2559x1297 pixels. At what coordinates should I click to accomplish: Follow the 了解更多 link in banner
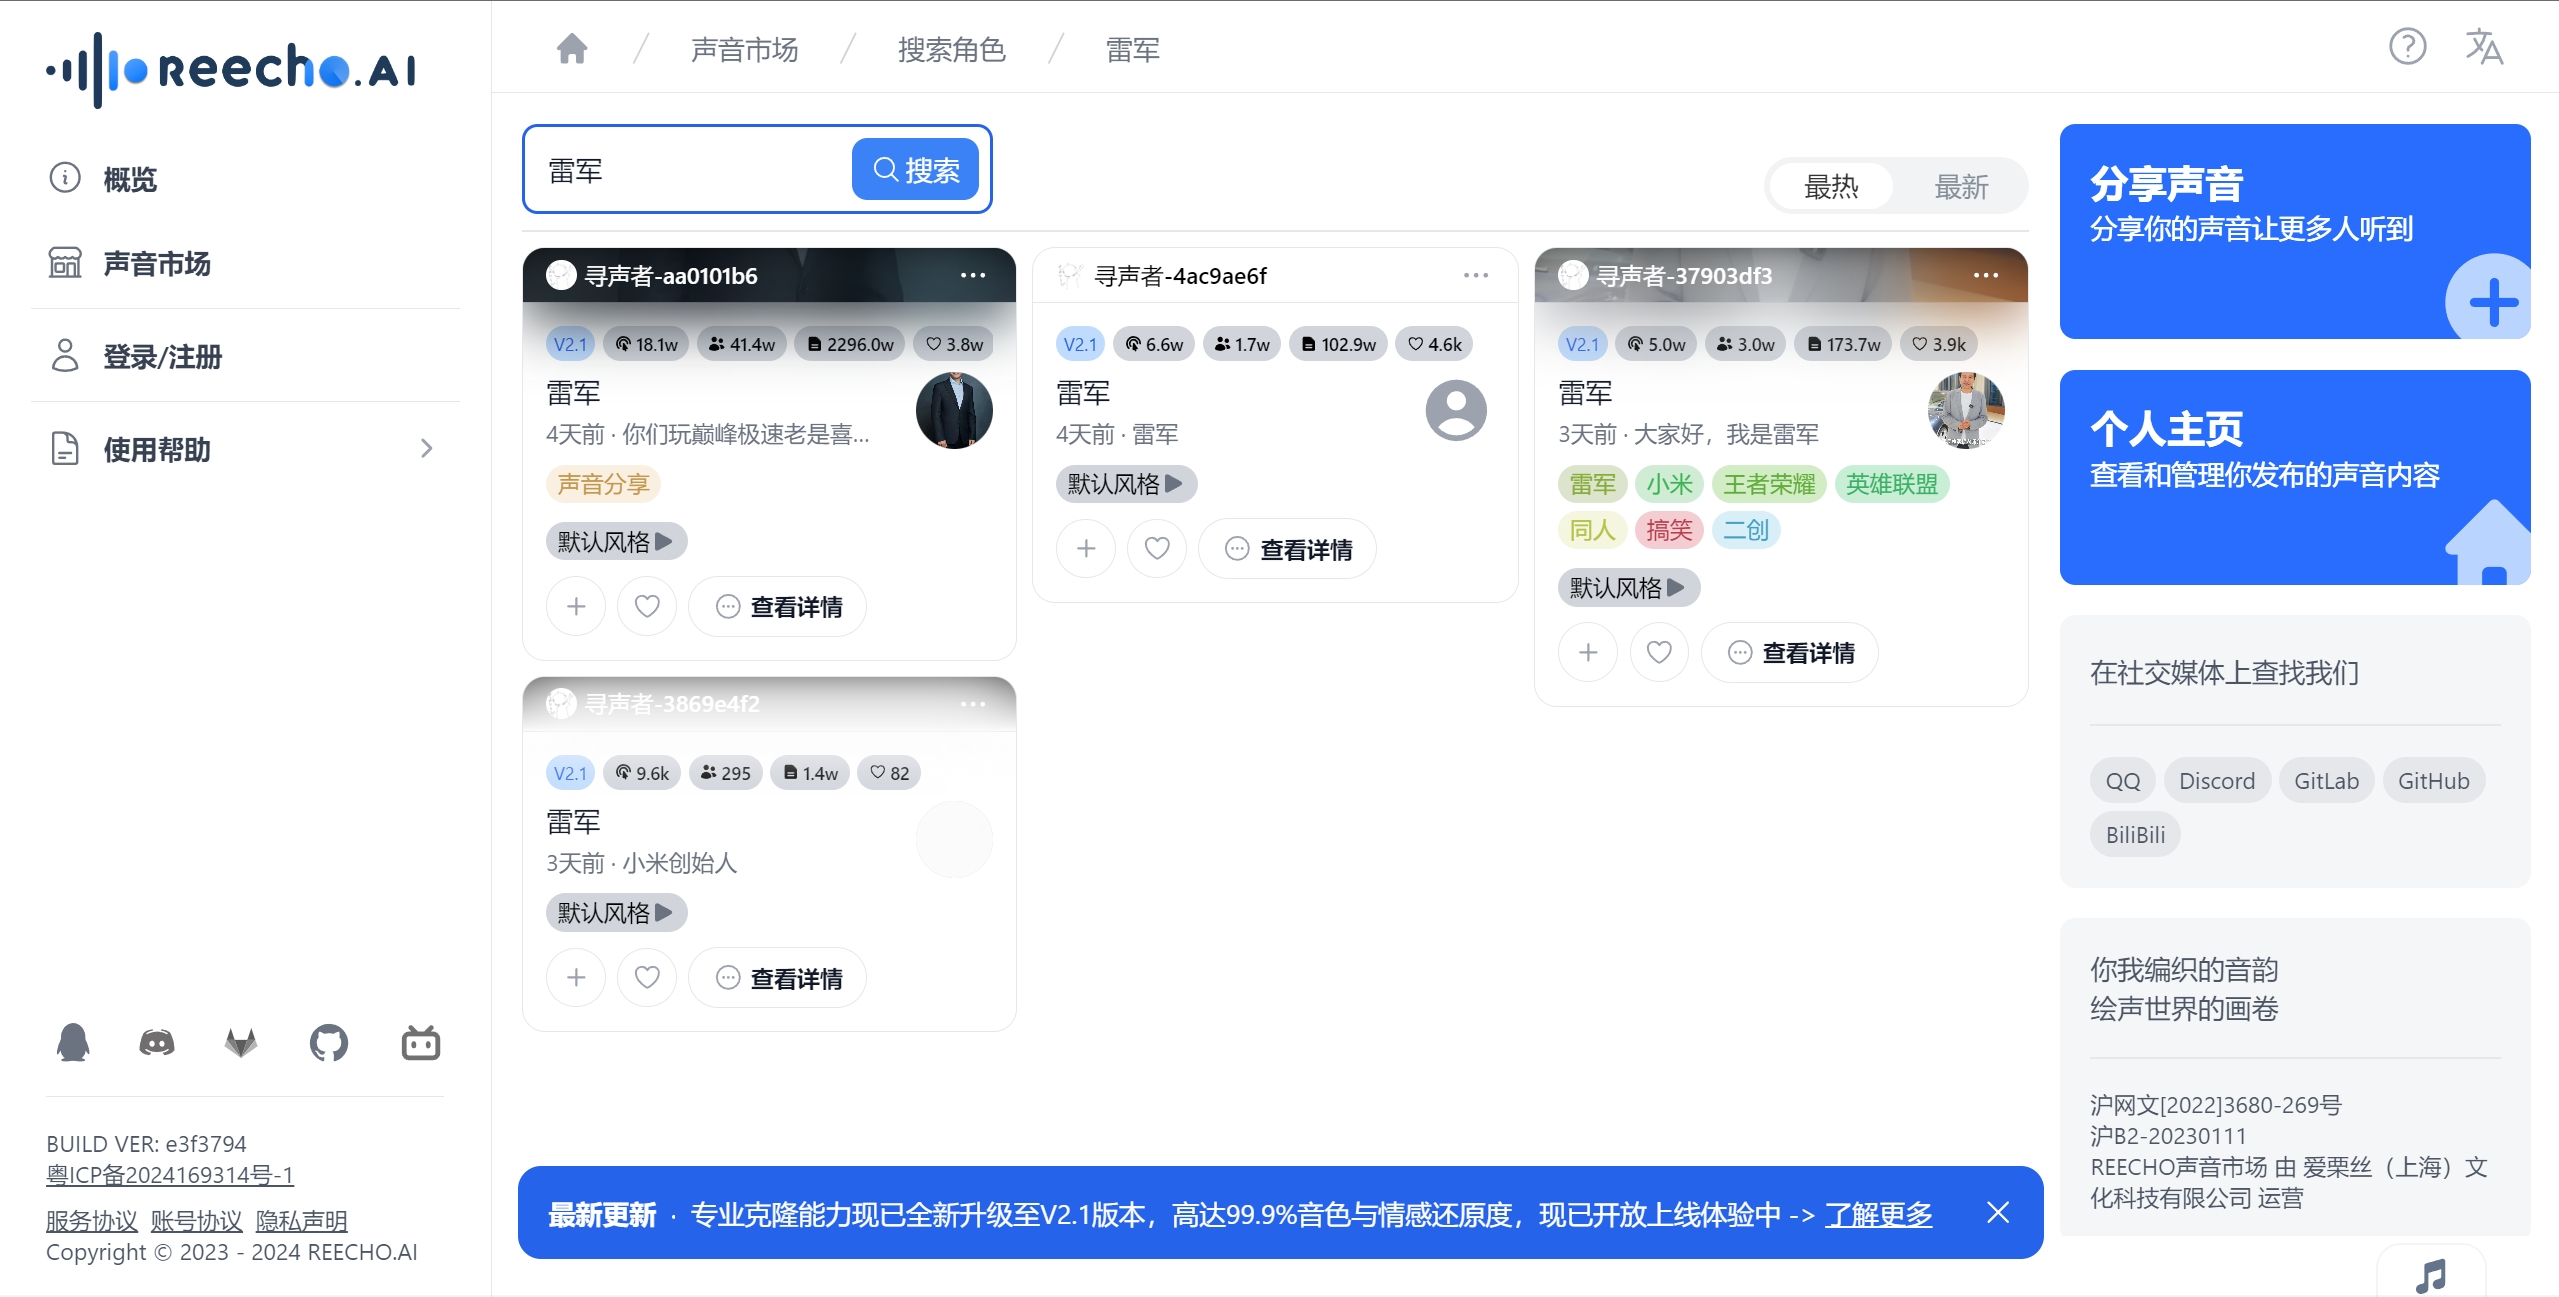point(1878,1214)
